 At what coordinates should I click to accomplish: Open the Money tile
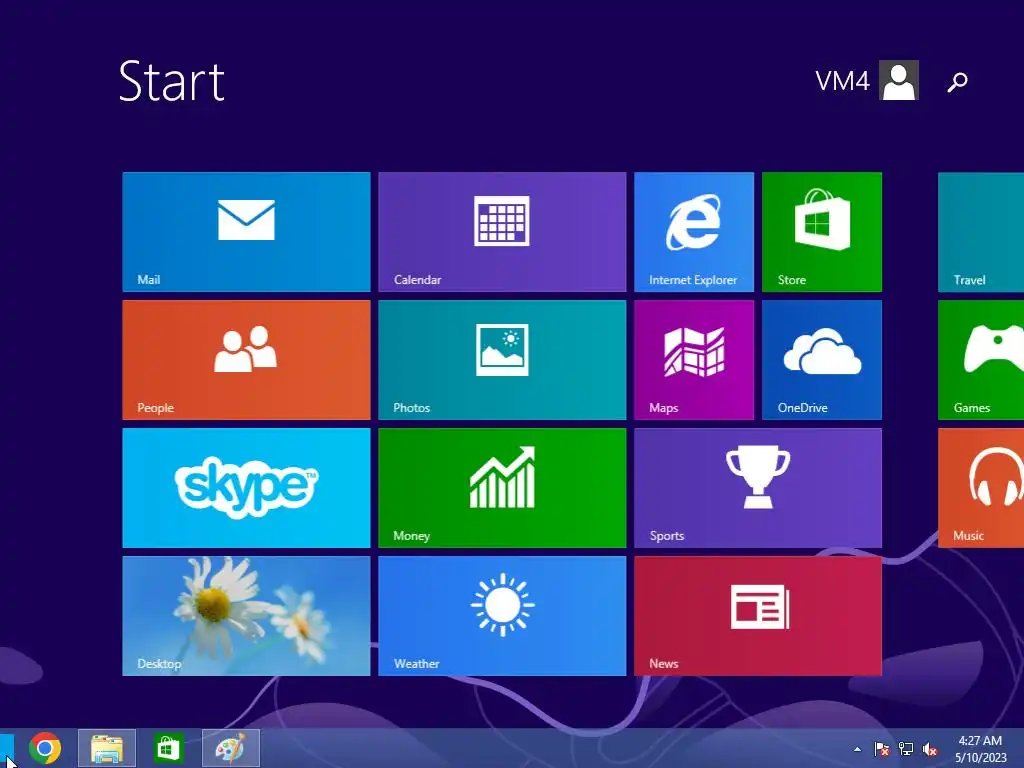point(502,488)
